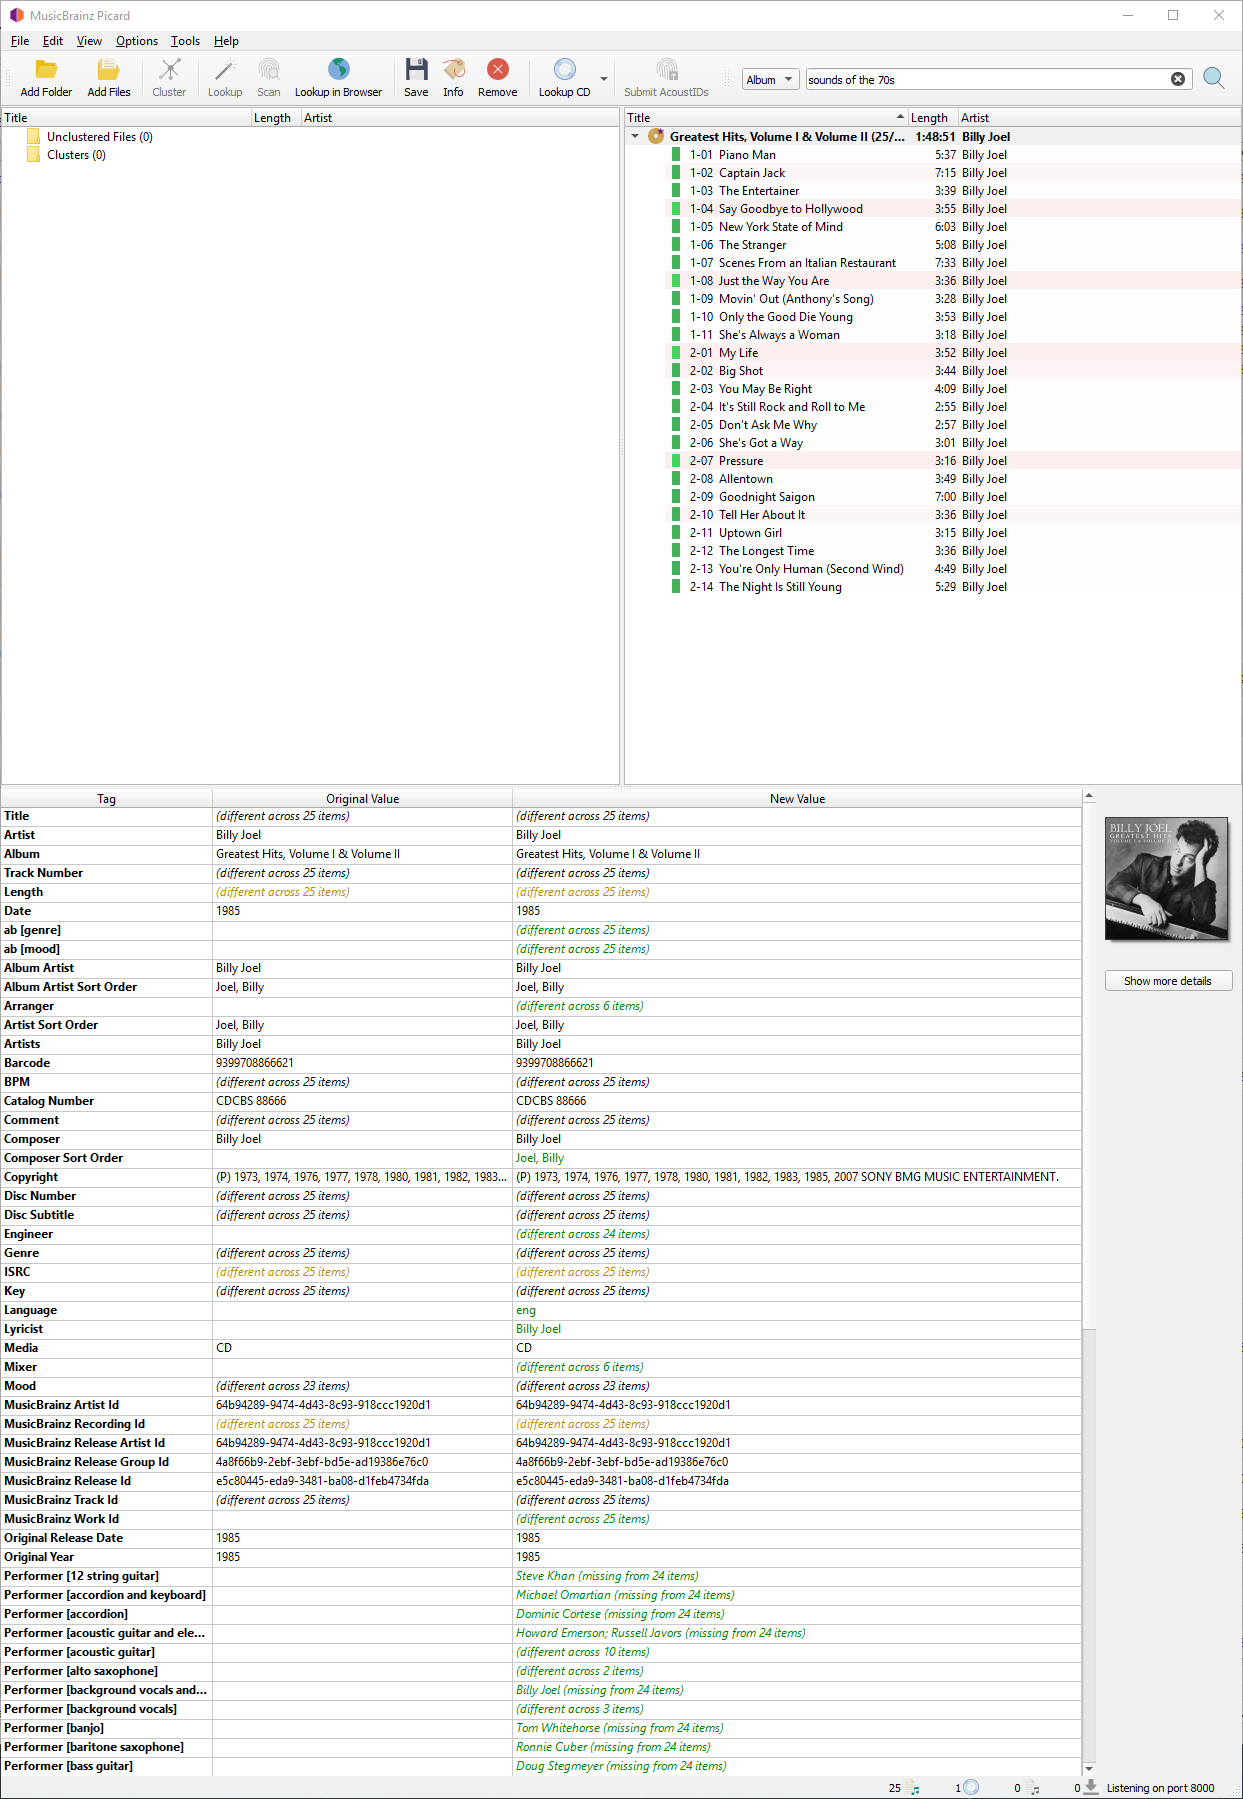The width and height of the screenshot is (1243, 1799).
Task: Click the Submit AcoustIDs icon
Action: tap(666, 69)
